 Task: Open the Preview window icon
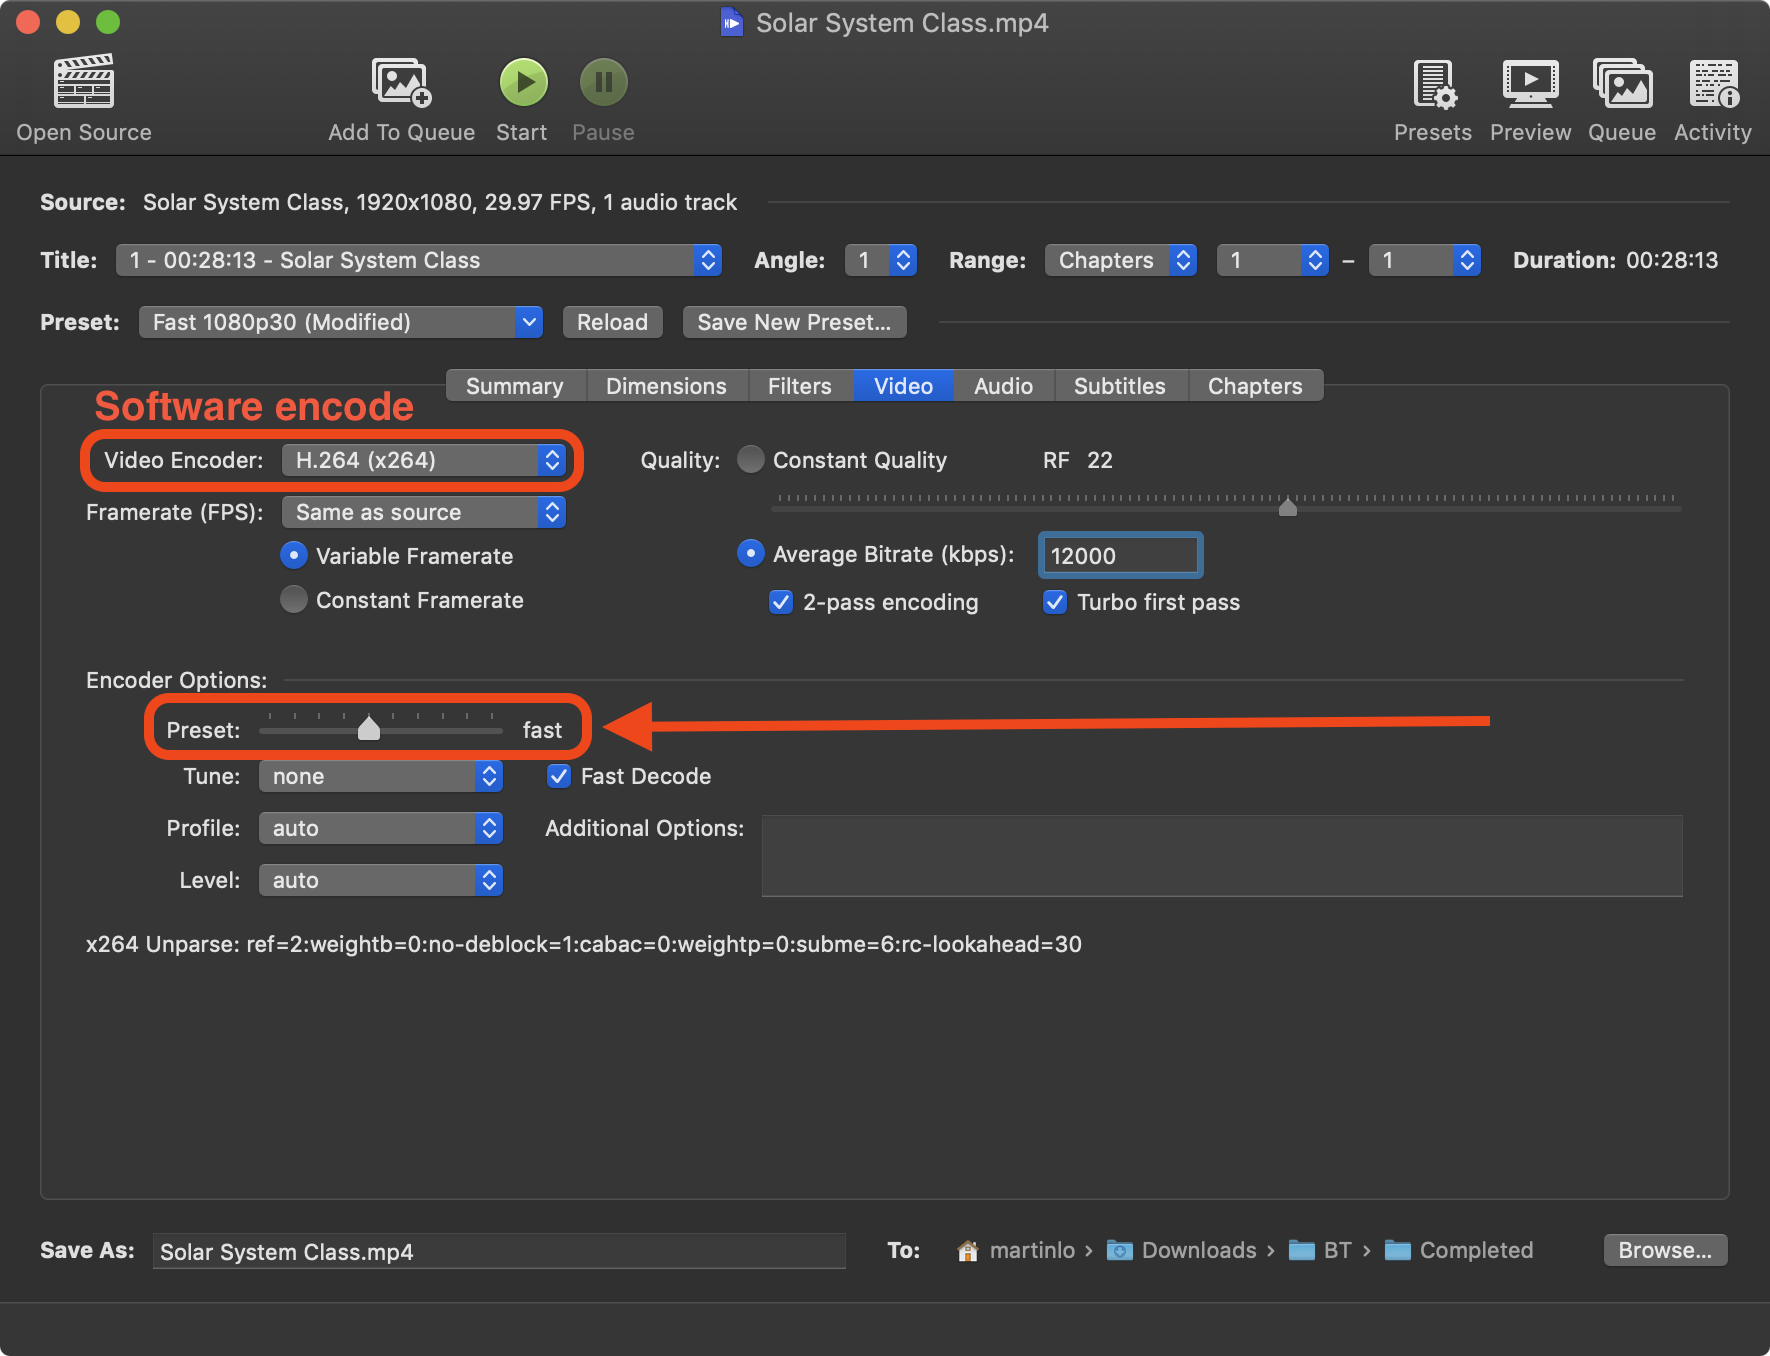pos(1530,84)
